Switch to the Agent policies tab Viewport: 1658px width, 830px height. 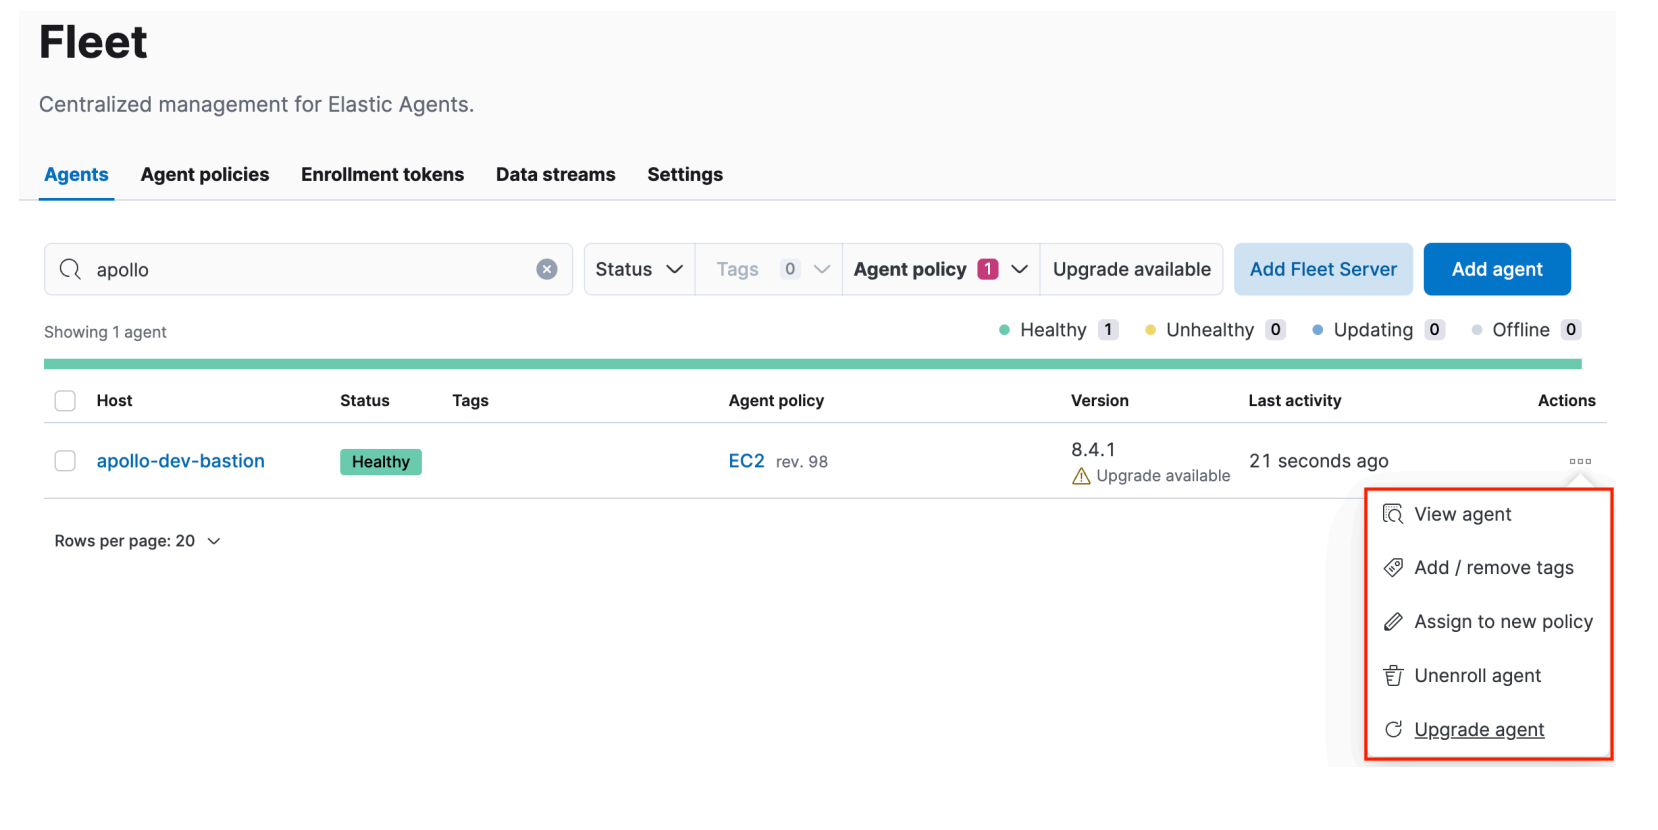(205, 174)
